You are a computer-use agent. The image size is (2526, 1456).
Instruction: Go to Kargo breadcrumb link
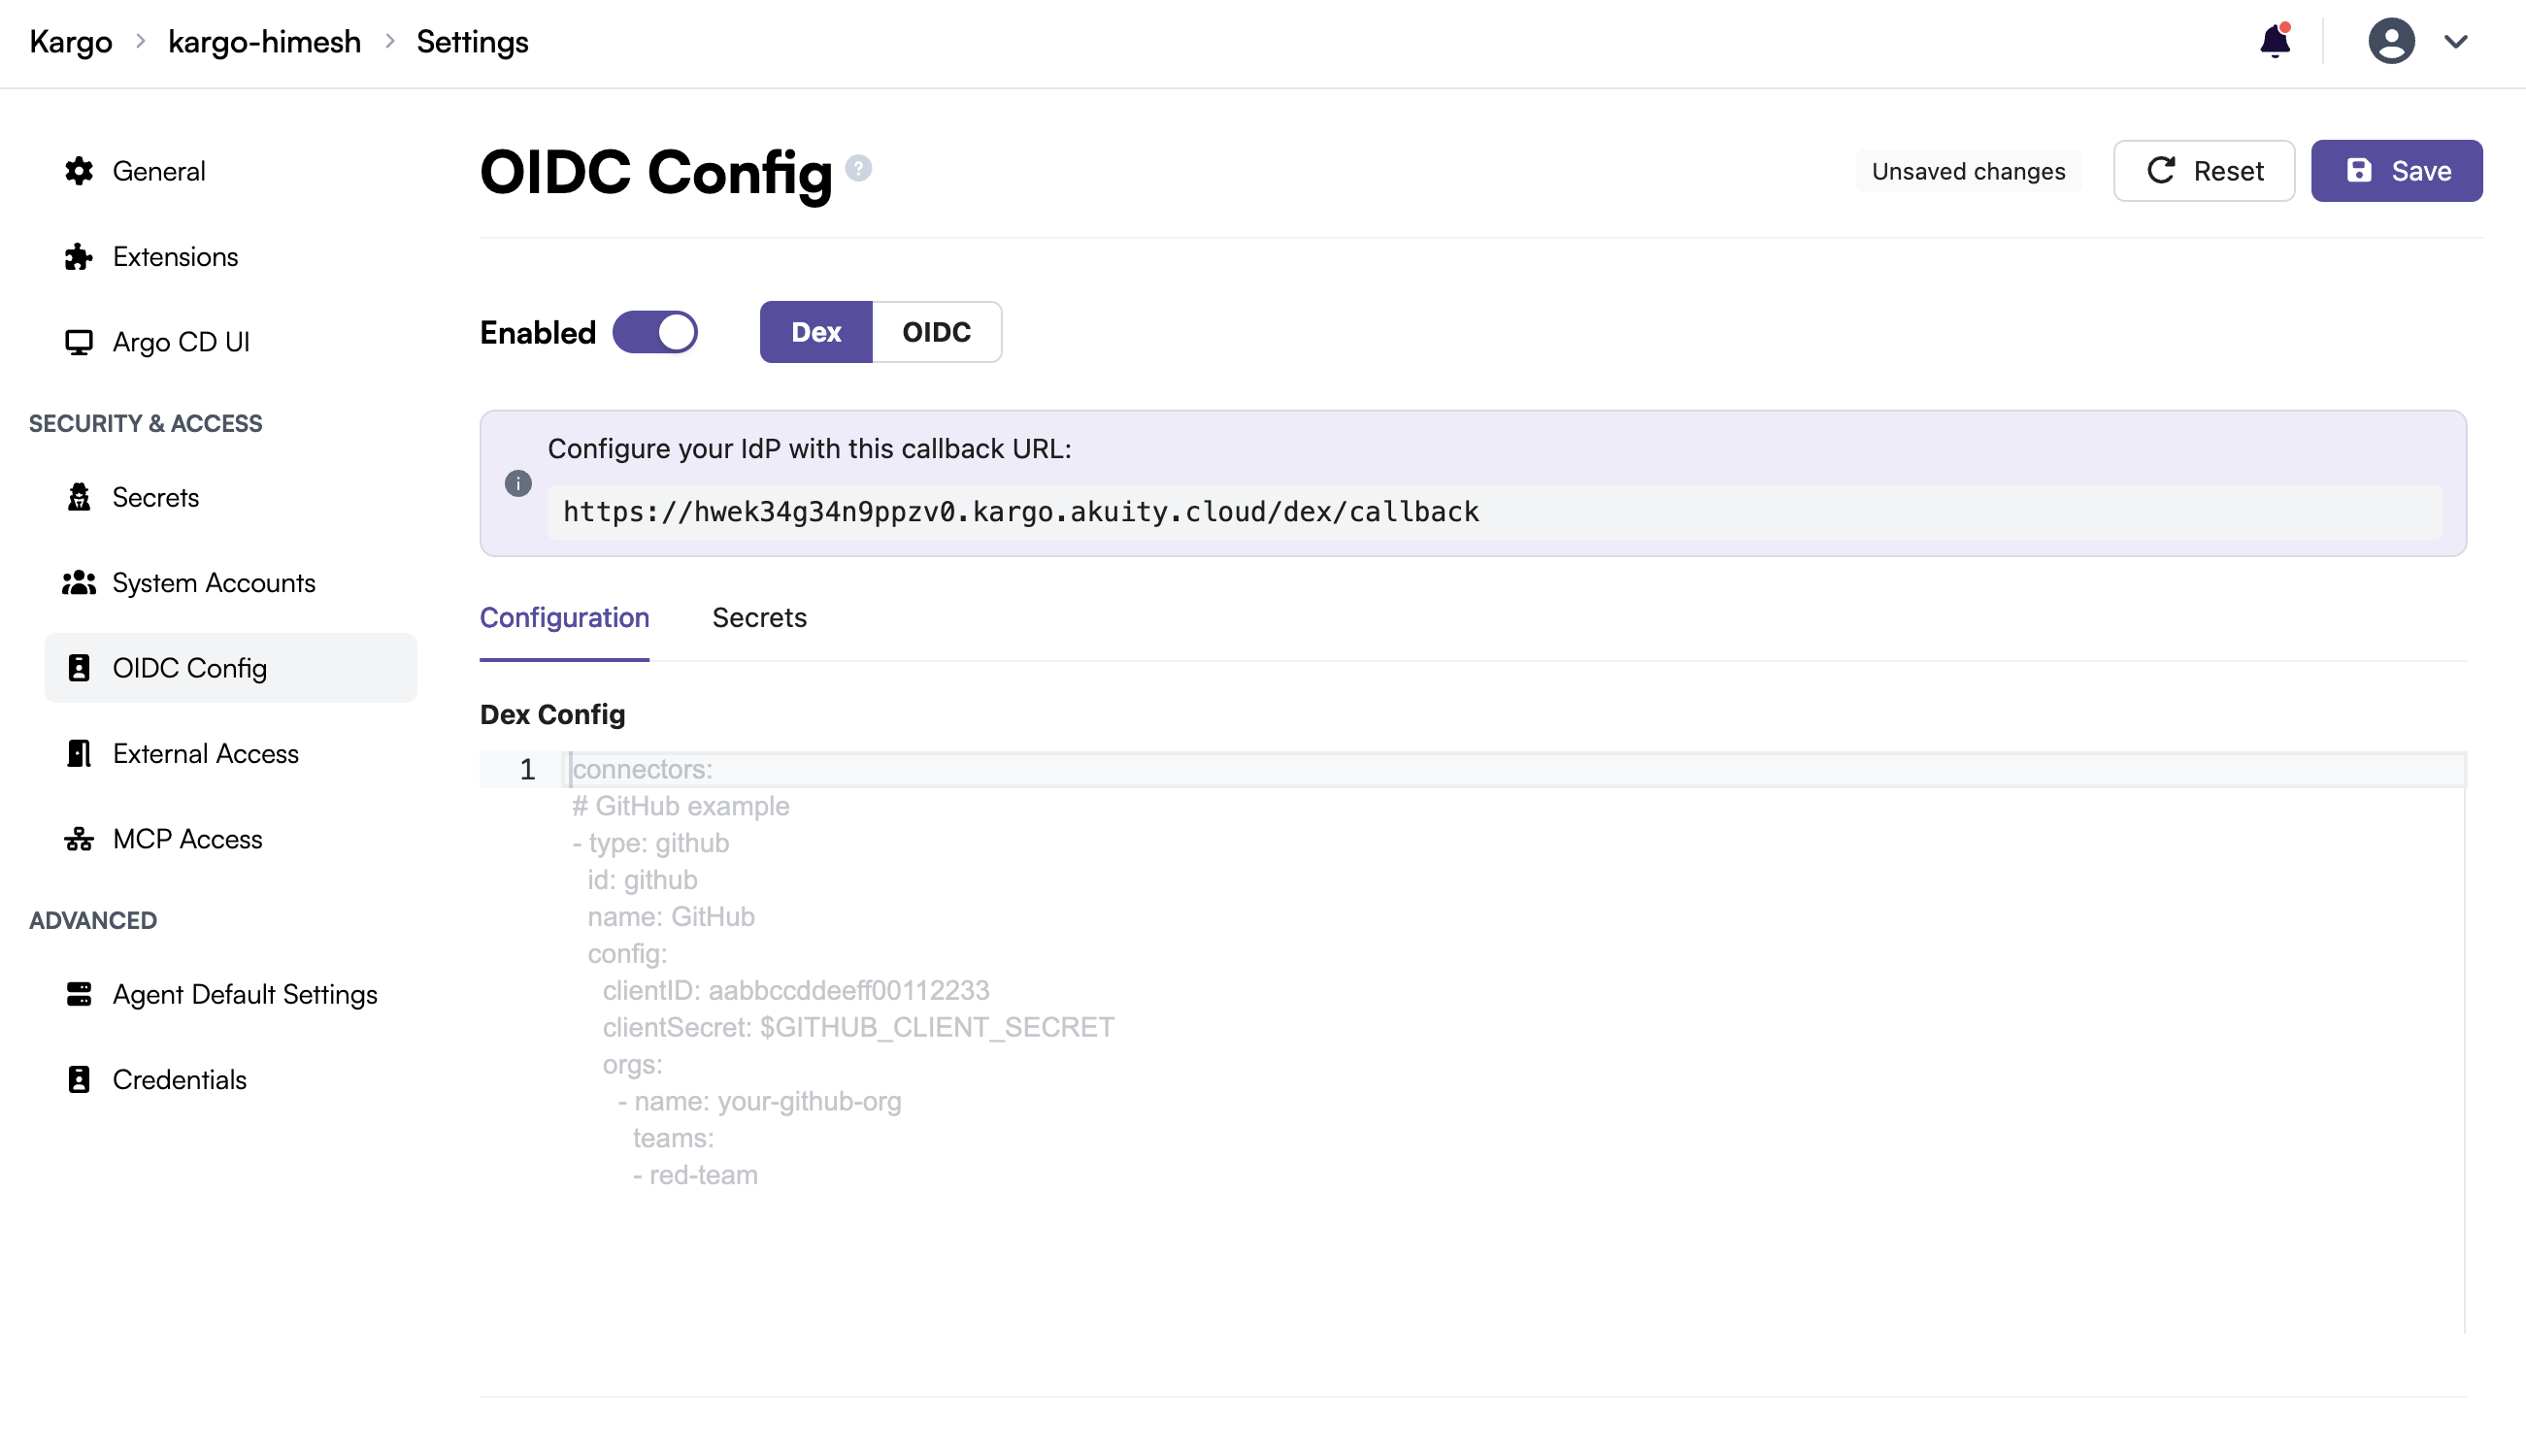coord(71,42)
